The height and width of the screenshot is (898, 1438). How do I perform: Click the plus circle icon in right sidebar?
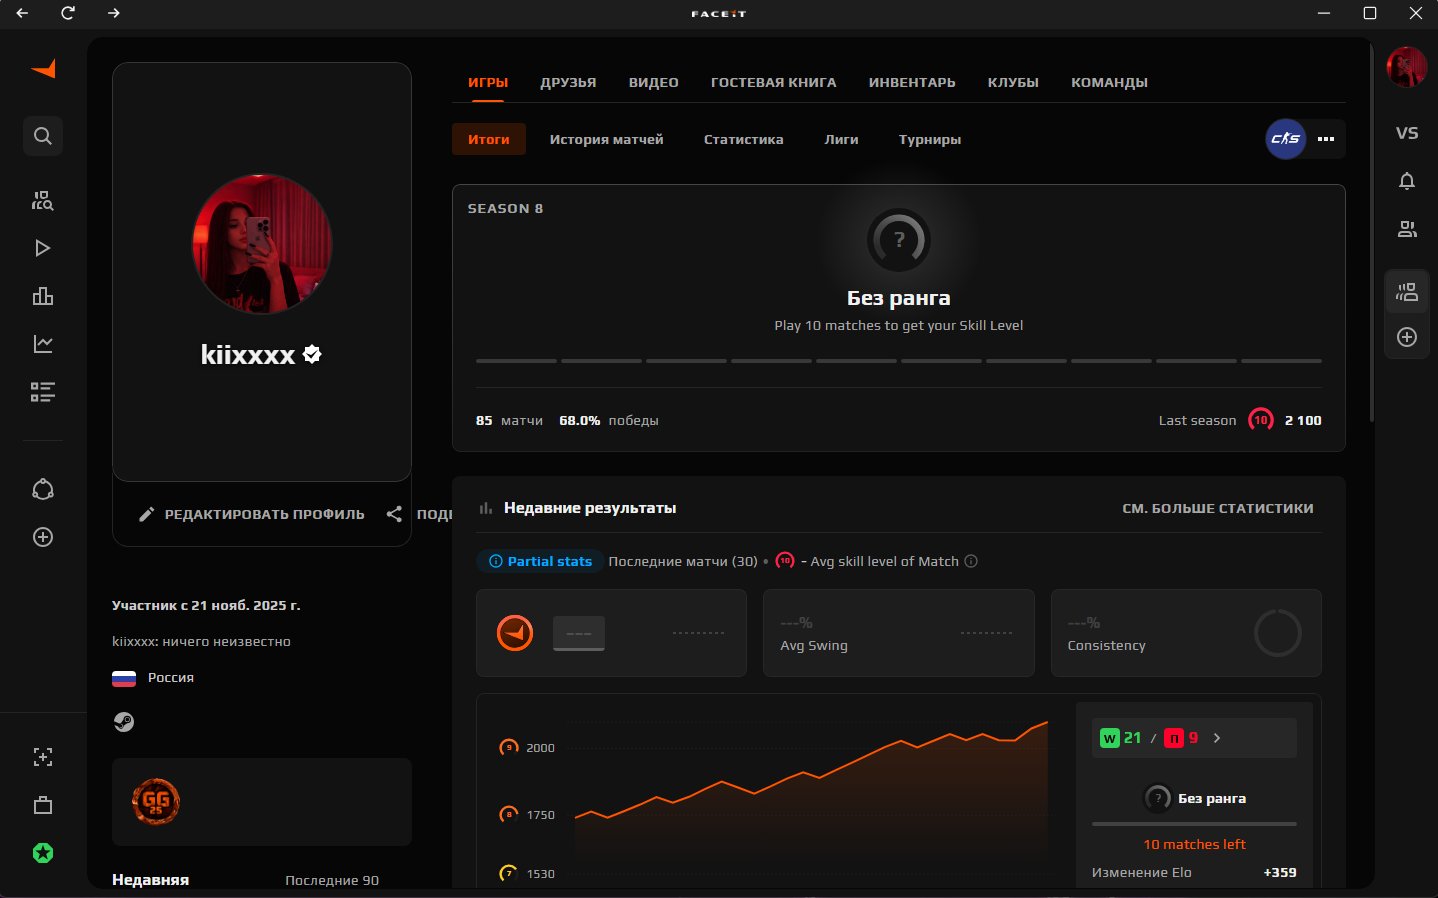[1407, 337]
